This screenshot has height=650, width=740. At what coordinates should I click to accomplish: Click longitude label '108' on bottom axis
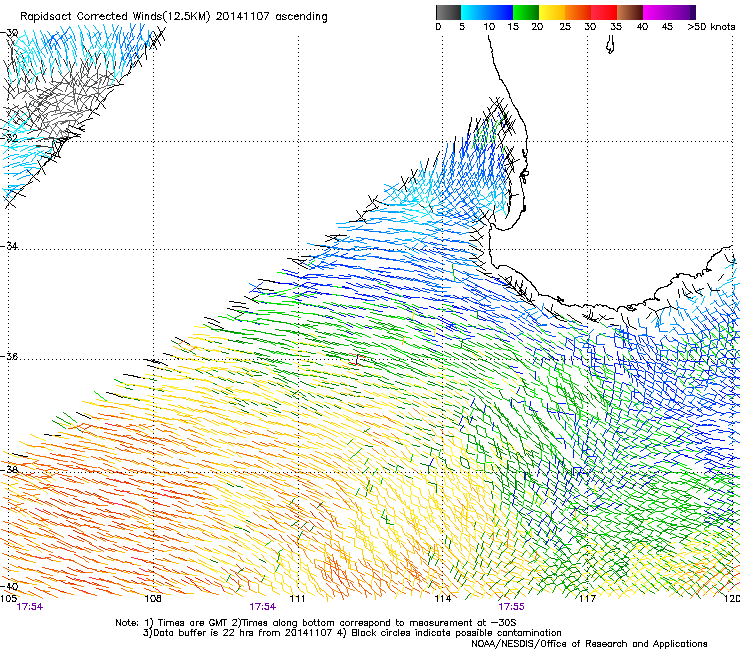tap(153, 599)
